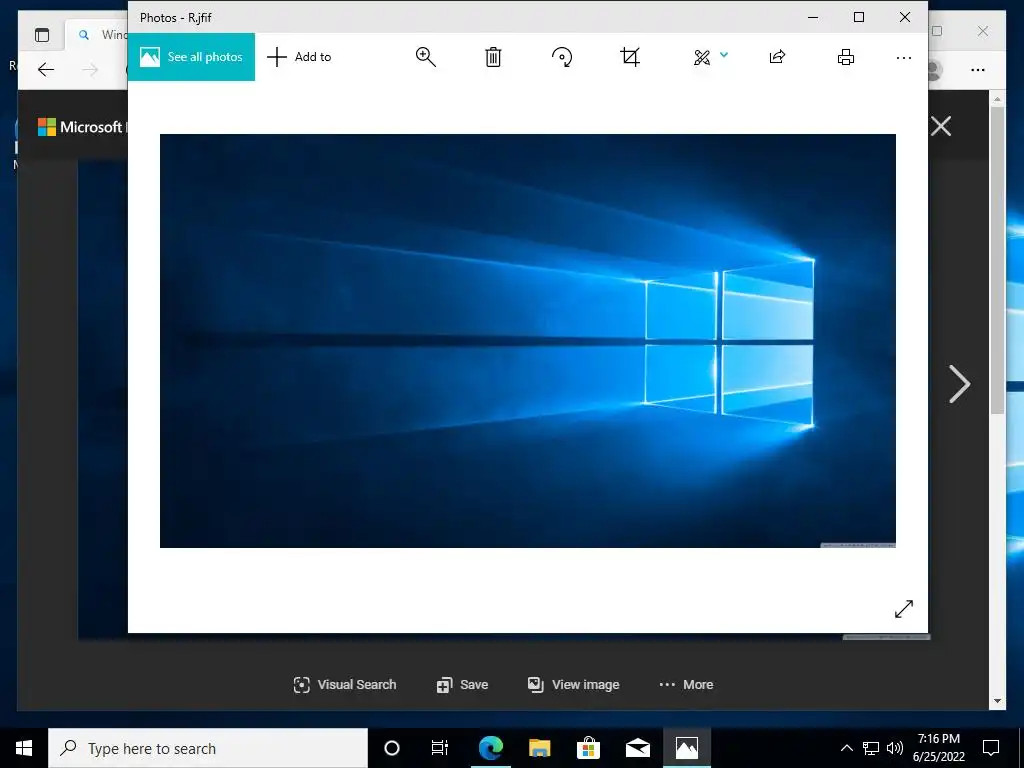Maximize the Photos window
Image resolution: width=1024 pixels, height=768 pixels.
pyautogui.click(x=859, y=18)
